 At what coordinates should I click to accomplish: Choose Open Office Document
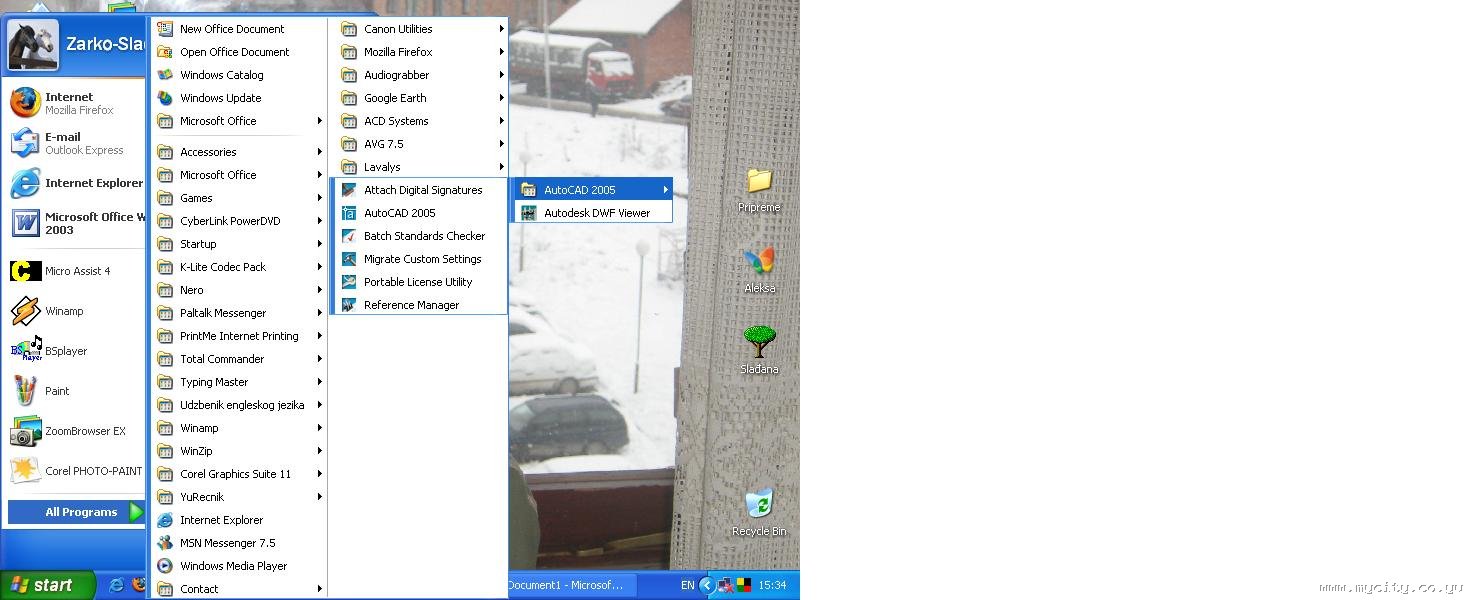240,52
